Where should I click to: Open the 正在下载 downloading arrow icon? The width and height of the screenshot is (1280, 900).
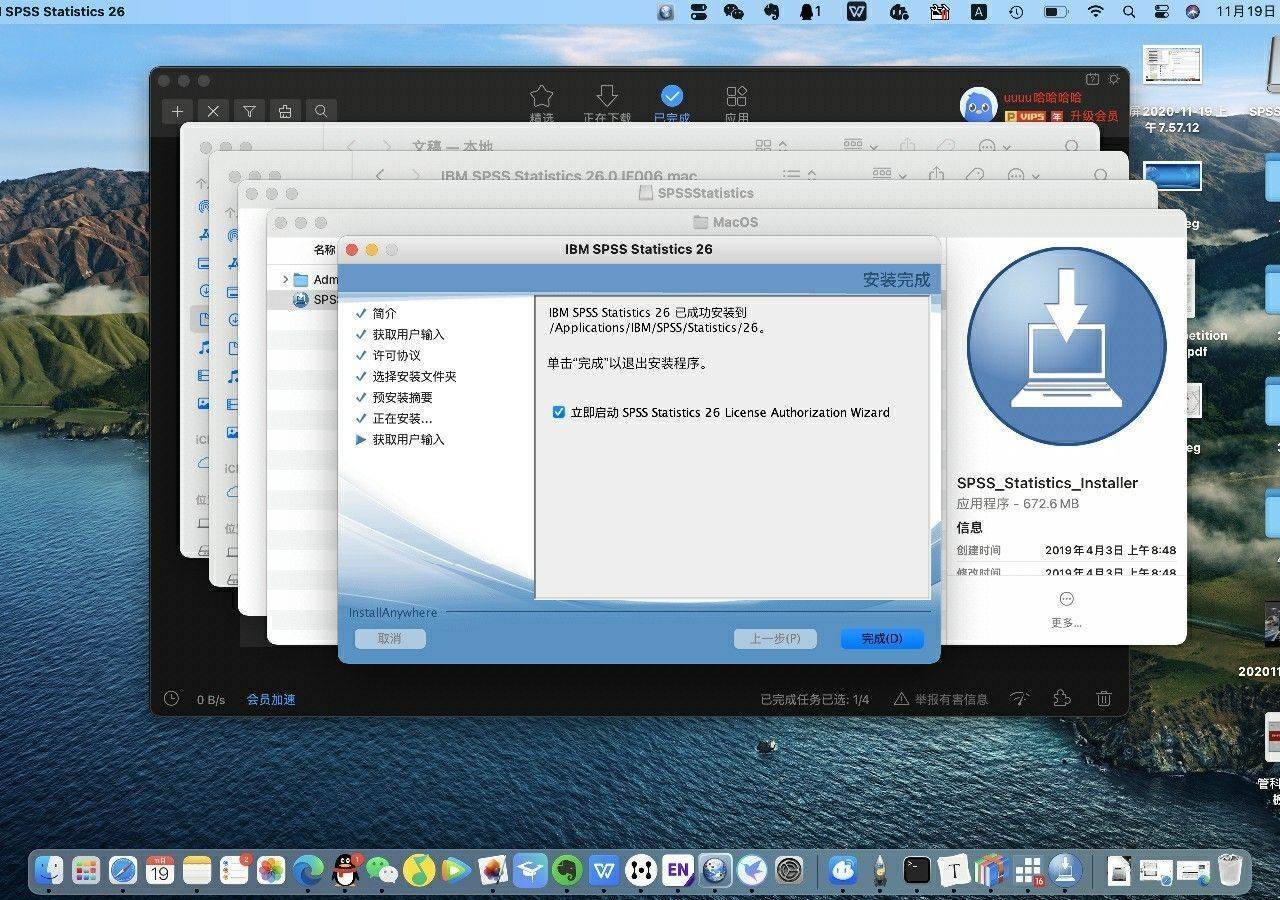606,96
